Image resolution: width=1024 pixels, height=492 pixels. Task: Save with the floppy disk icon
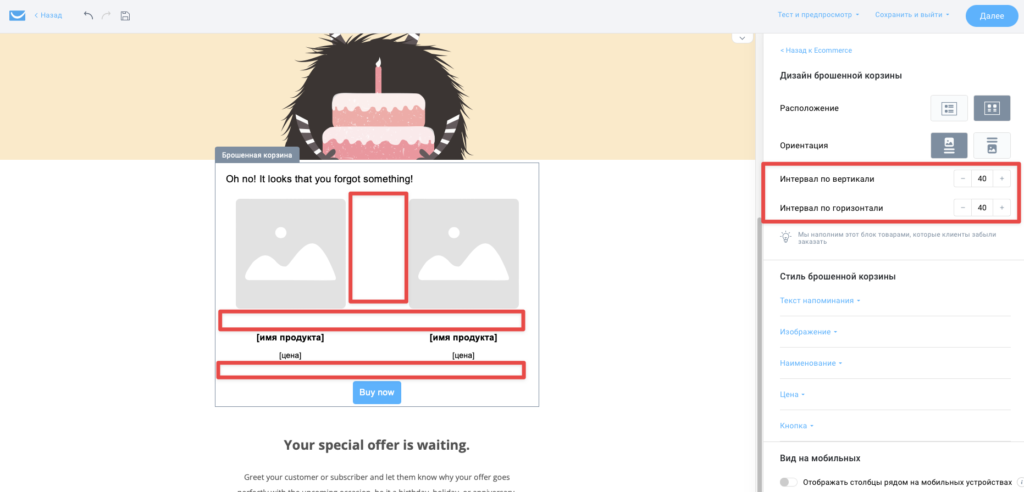[125, 15]
